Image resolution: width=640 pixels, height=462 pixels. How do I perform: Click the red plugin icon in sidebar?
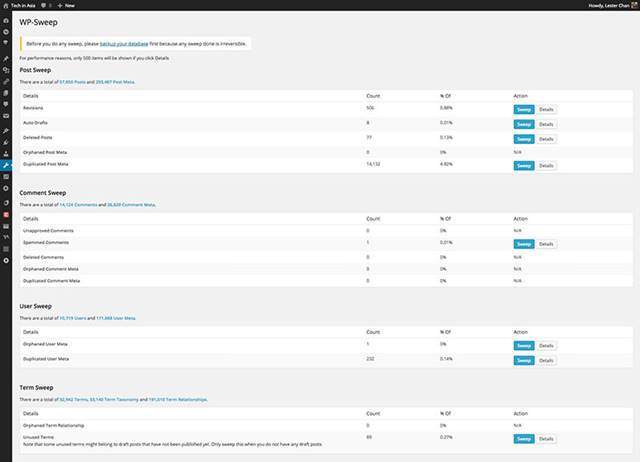[6, 214]
